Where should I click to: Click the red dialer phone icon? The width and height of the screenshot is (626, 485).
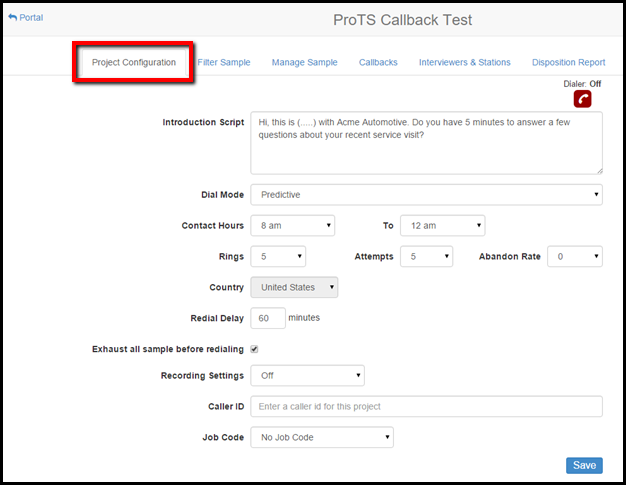pyautogui.click(x=581, y=100)
